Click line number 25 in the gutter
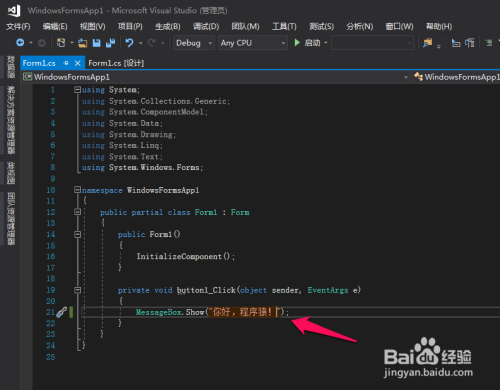Image resolution: width=500 pixels, height=390 pixels. pos(51,357)
